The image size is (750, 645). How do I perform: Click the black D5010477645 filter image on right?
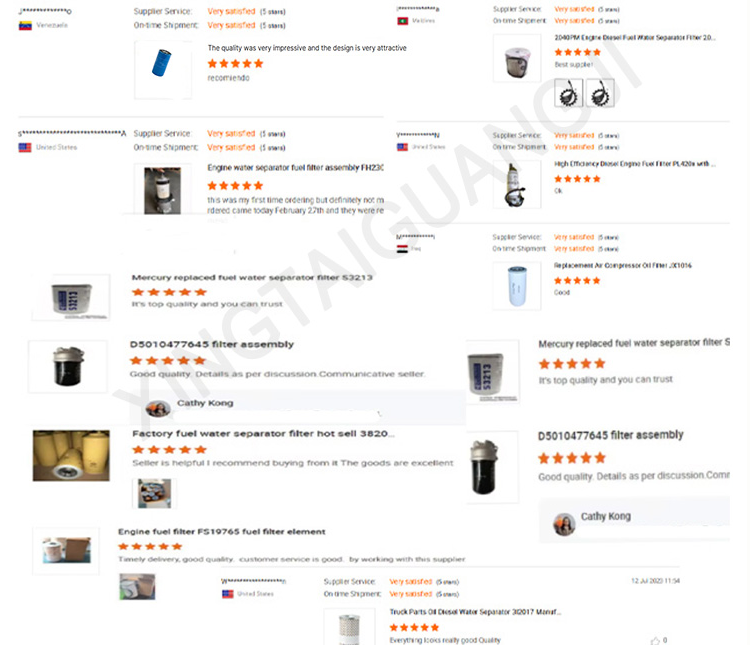click(492, 467)
